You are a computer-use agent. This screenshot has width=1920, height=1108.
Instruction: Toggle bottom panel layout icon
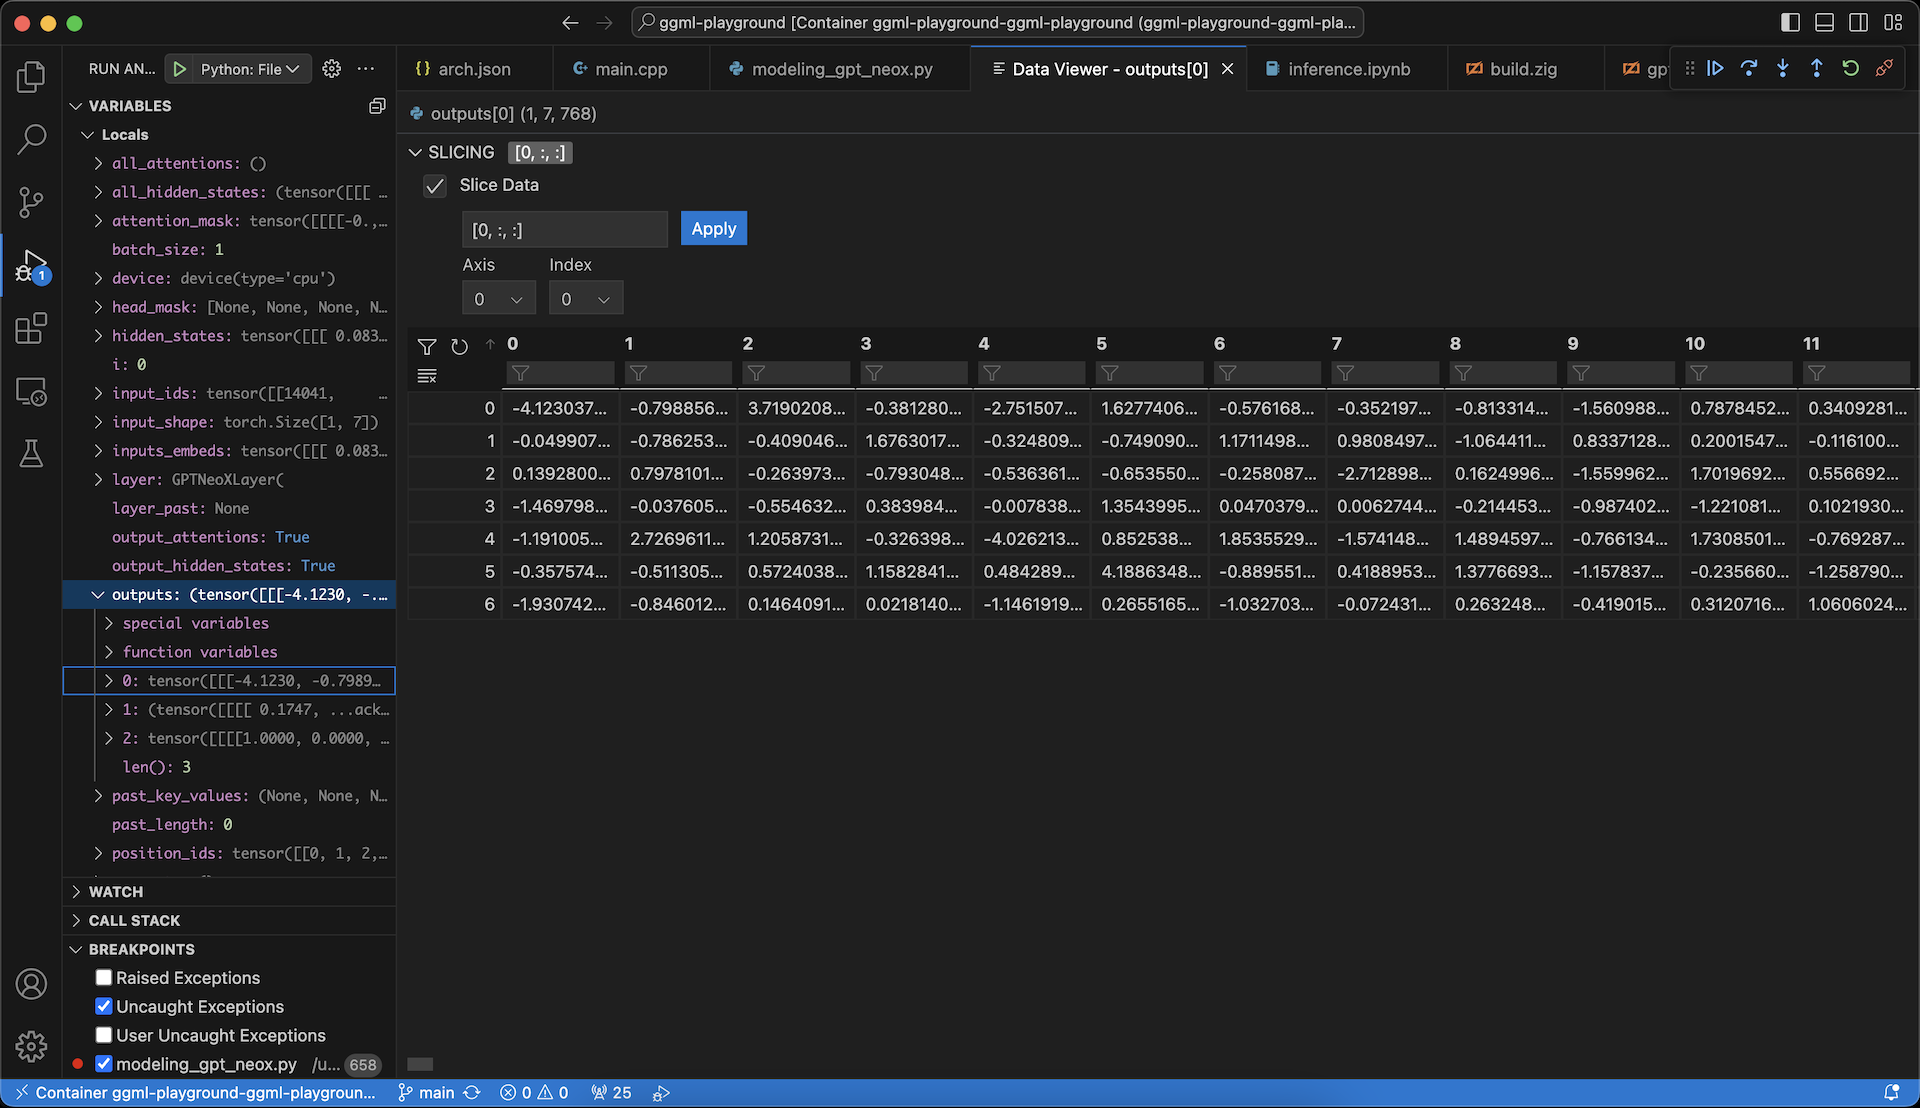(1825, 22)
